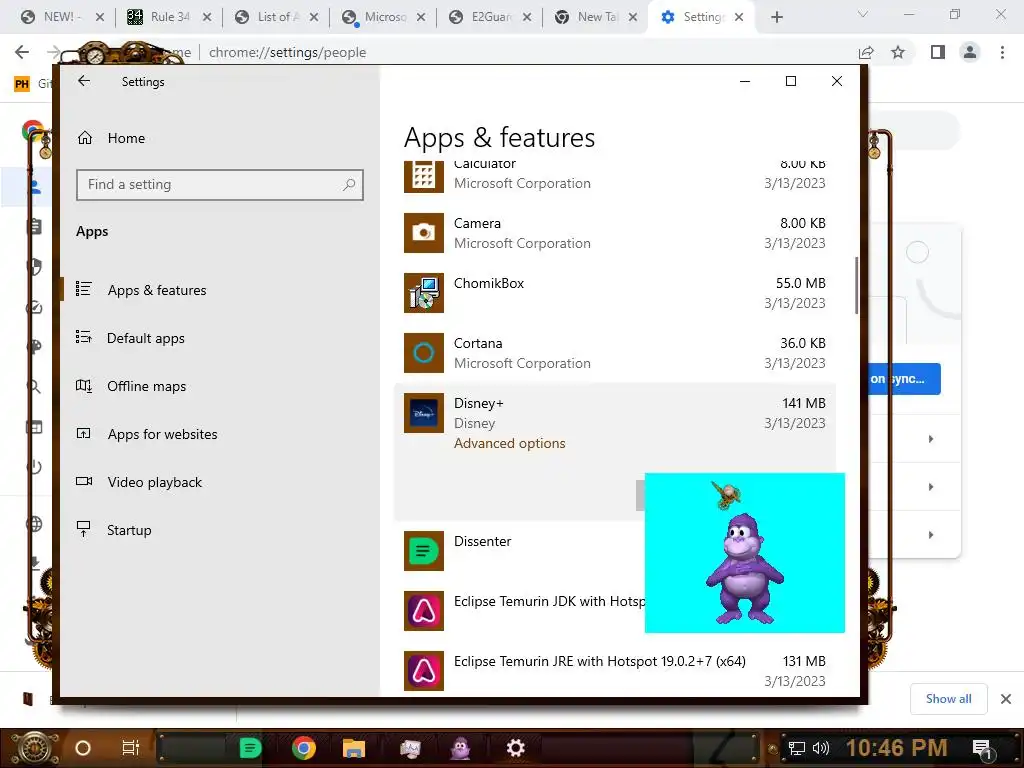Bookmark this page with the star icon
The image size is (1024, 768).
point(898,52)
